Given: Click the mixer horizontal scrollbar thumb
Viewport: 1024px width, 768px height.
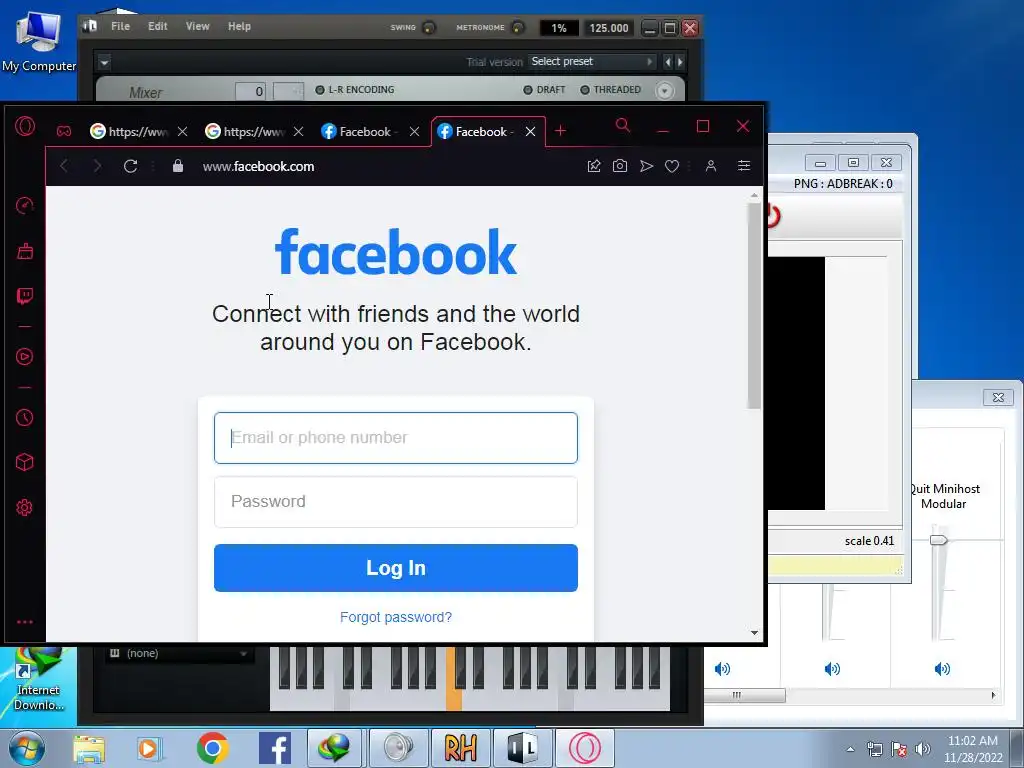Looking at the screenshot, I should point(744,696).
